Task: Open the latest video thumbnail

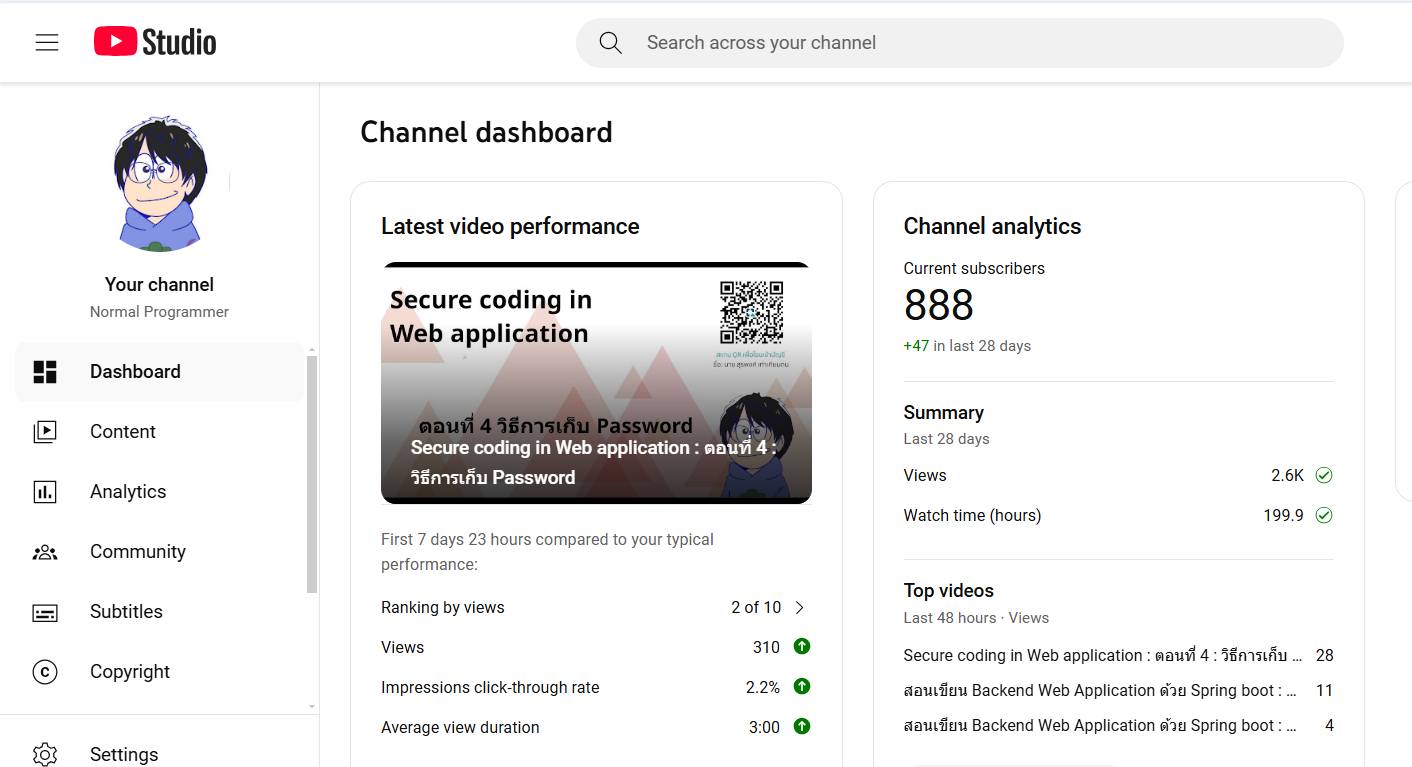Action: [x=596, y=383]
